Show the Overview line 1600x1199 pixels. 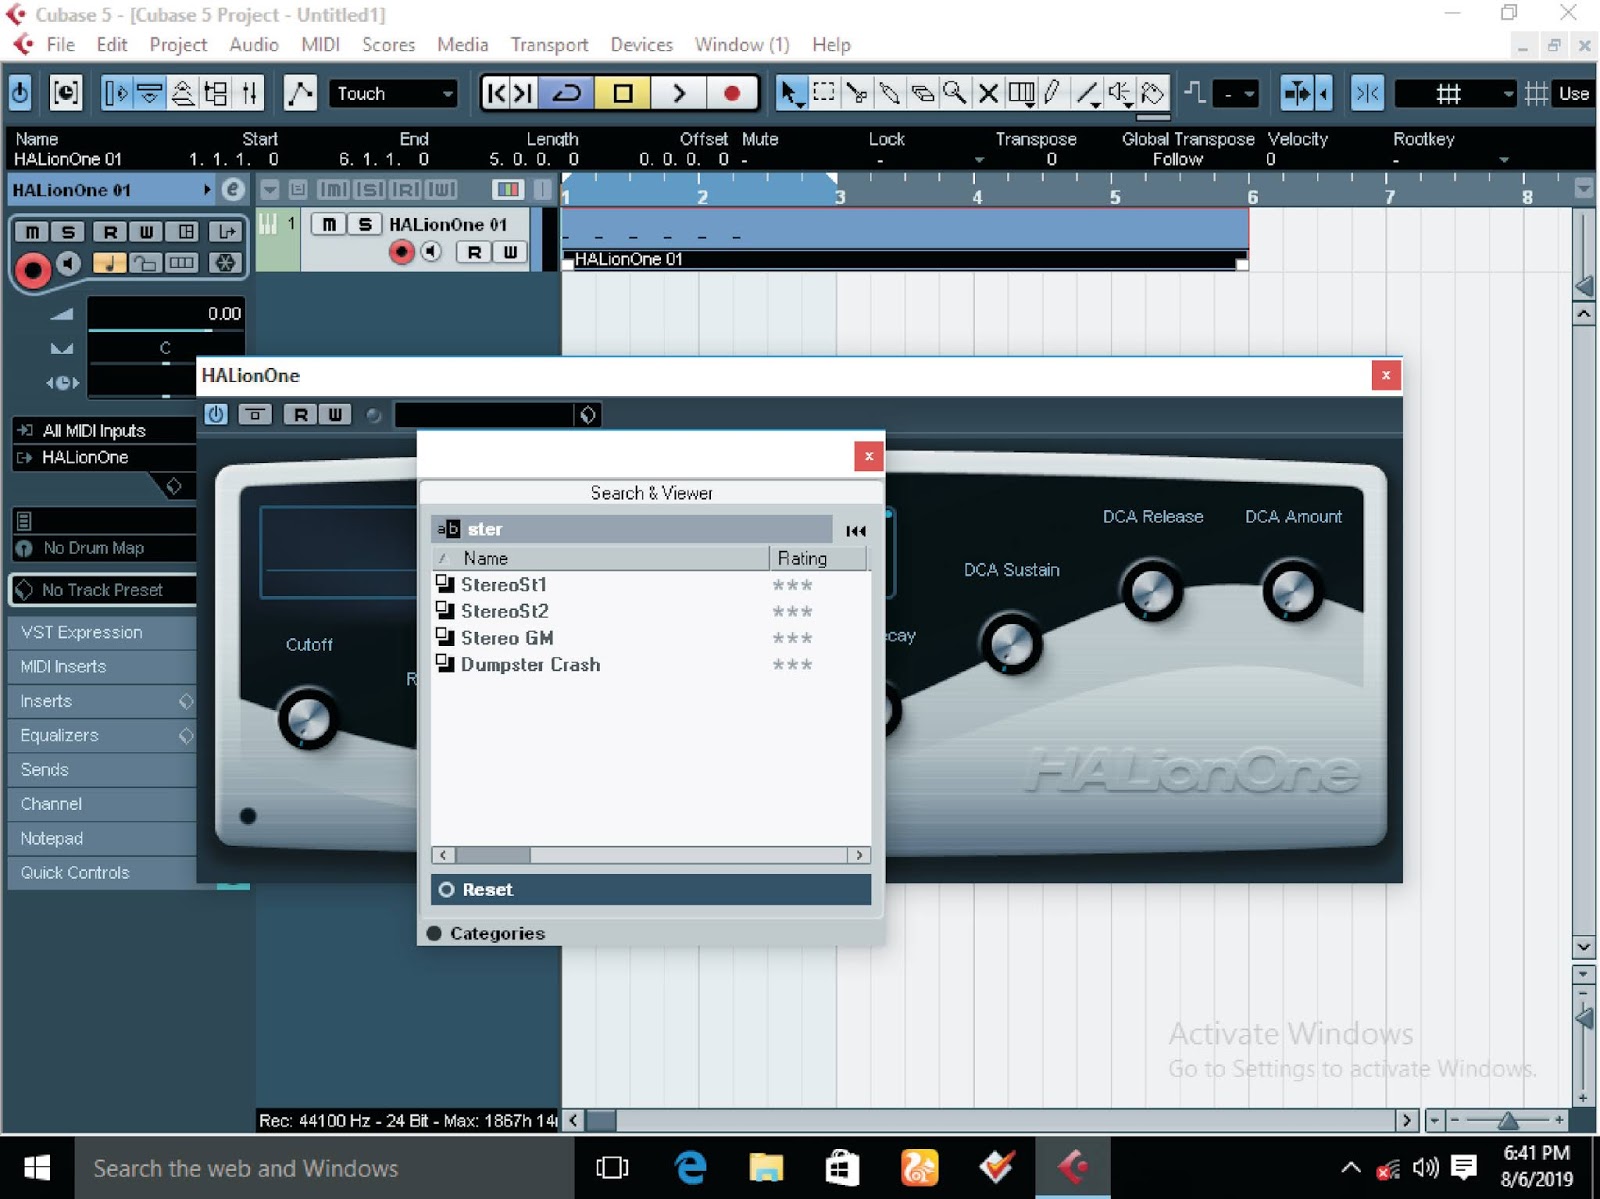click(183, 93)
